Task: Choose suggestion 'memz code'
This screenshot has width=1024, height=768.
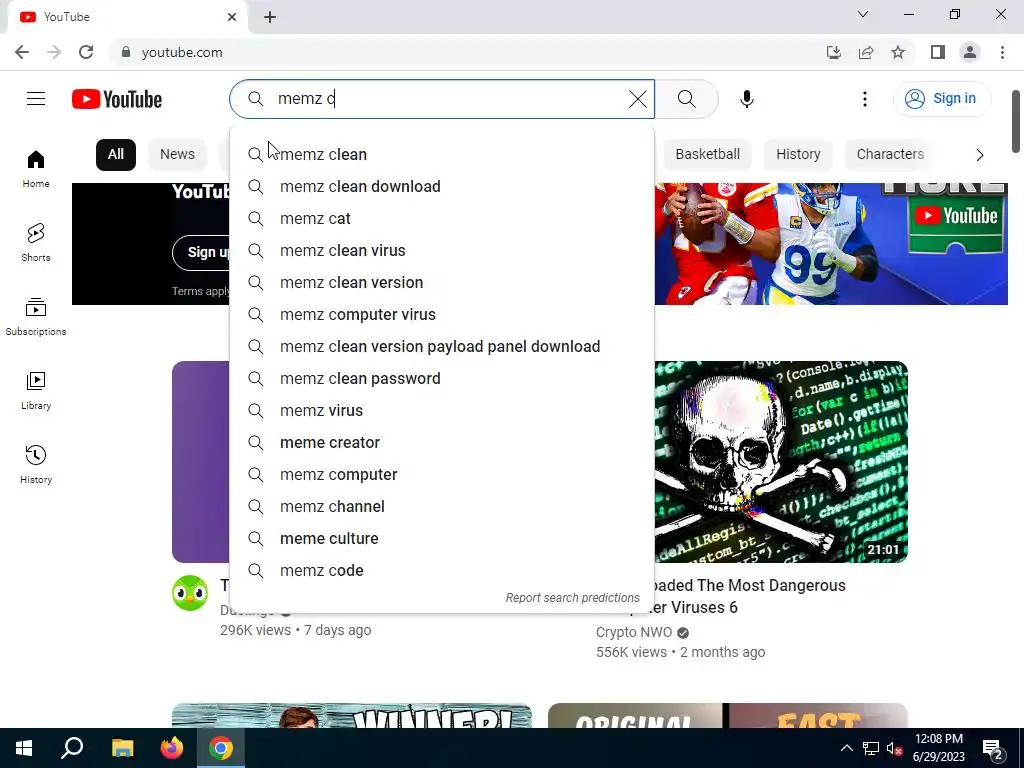Action: pos(441,570)
